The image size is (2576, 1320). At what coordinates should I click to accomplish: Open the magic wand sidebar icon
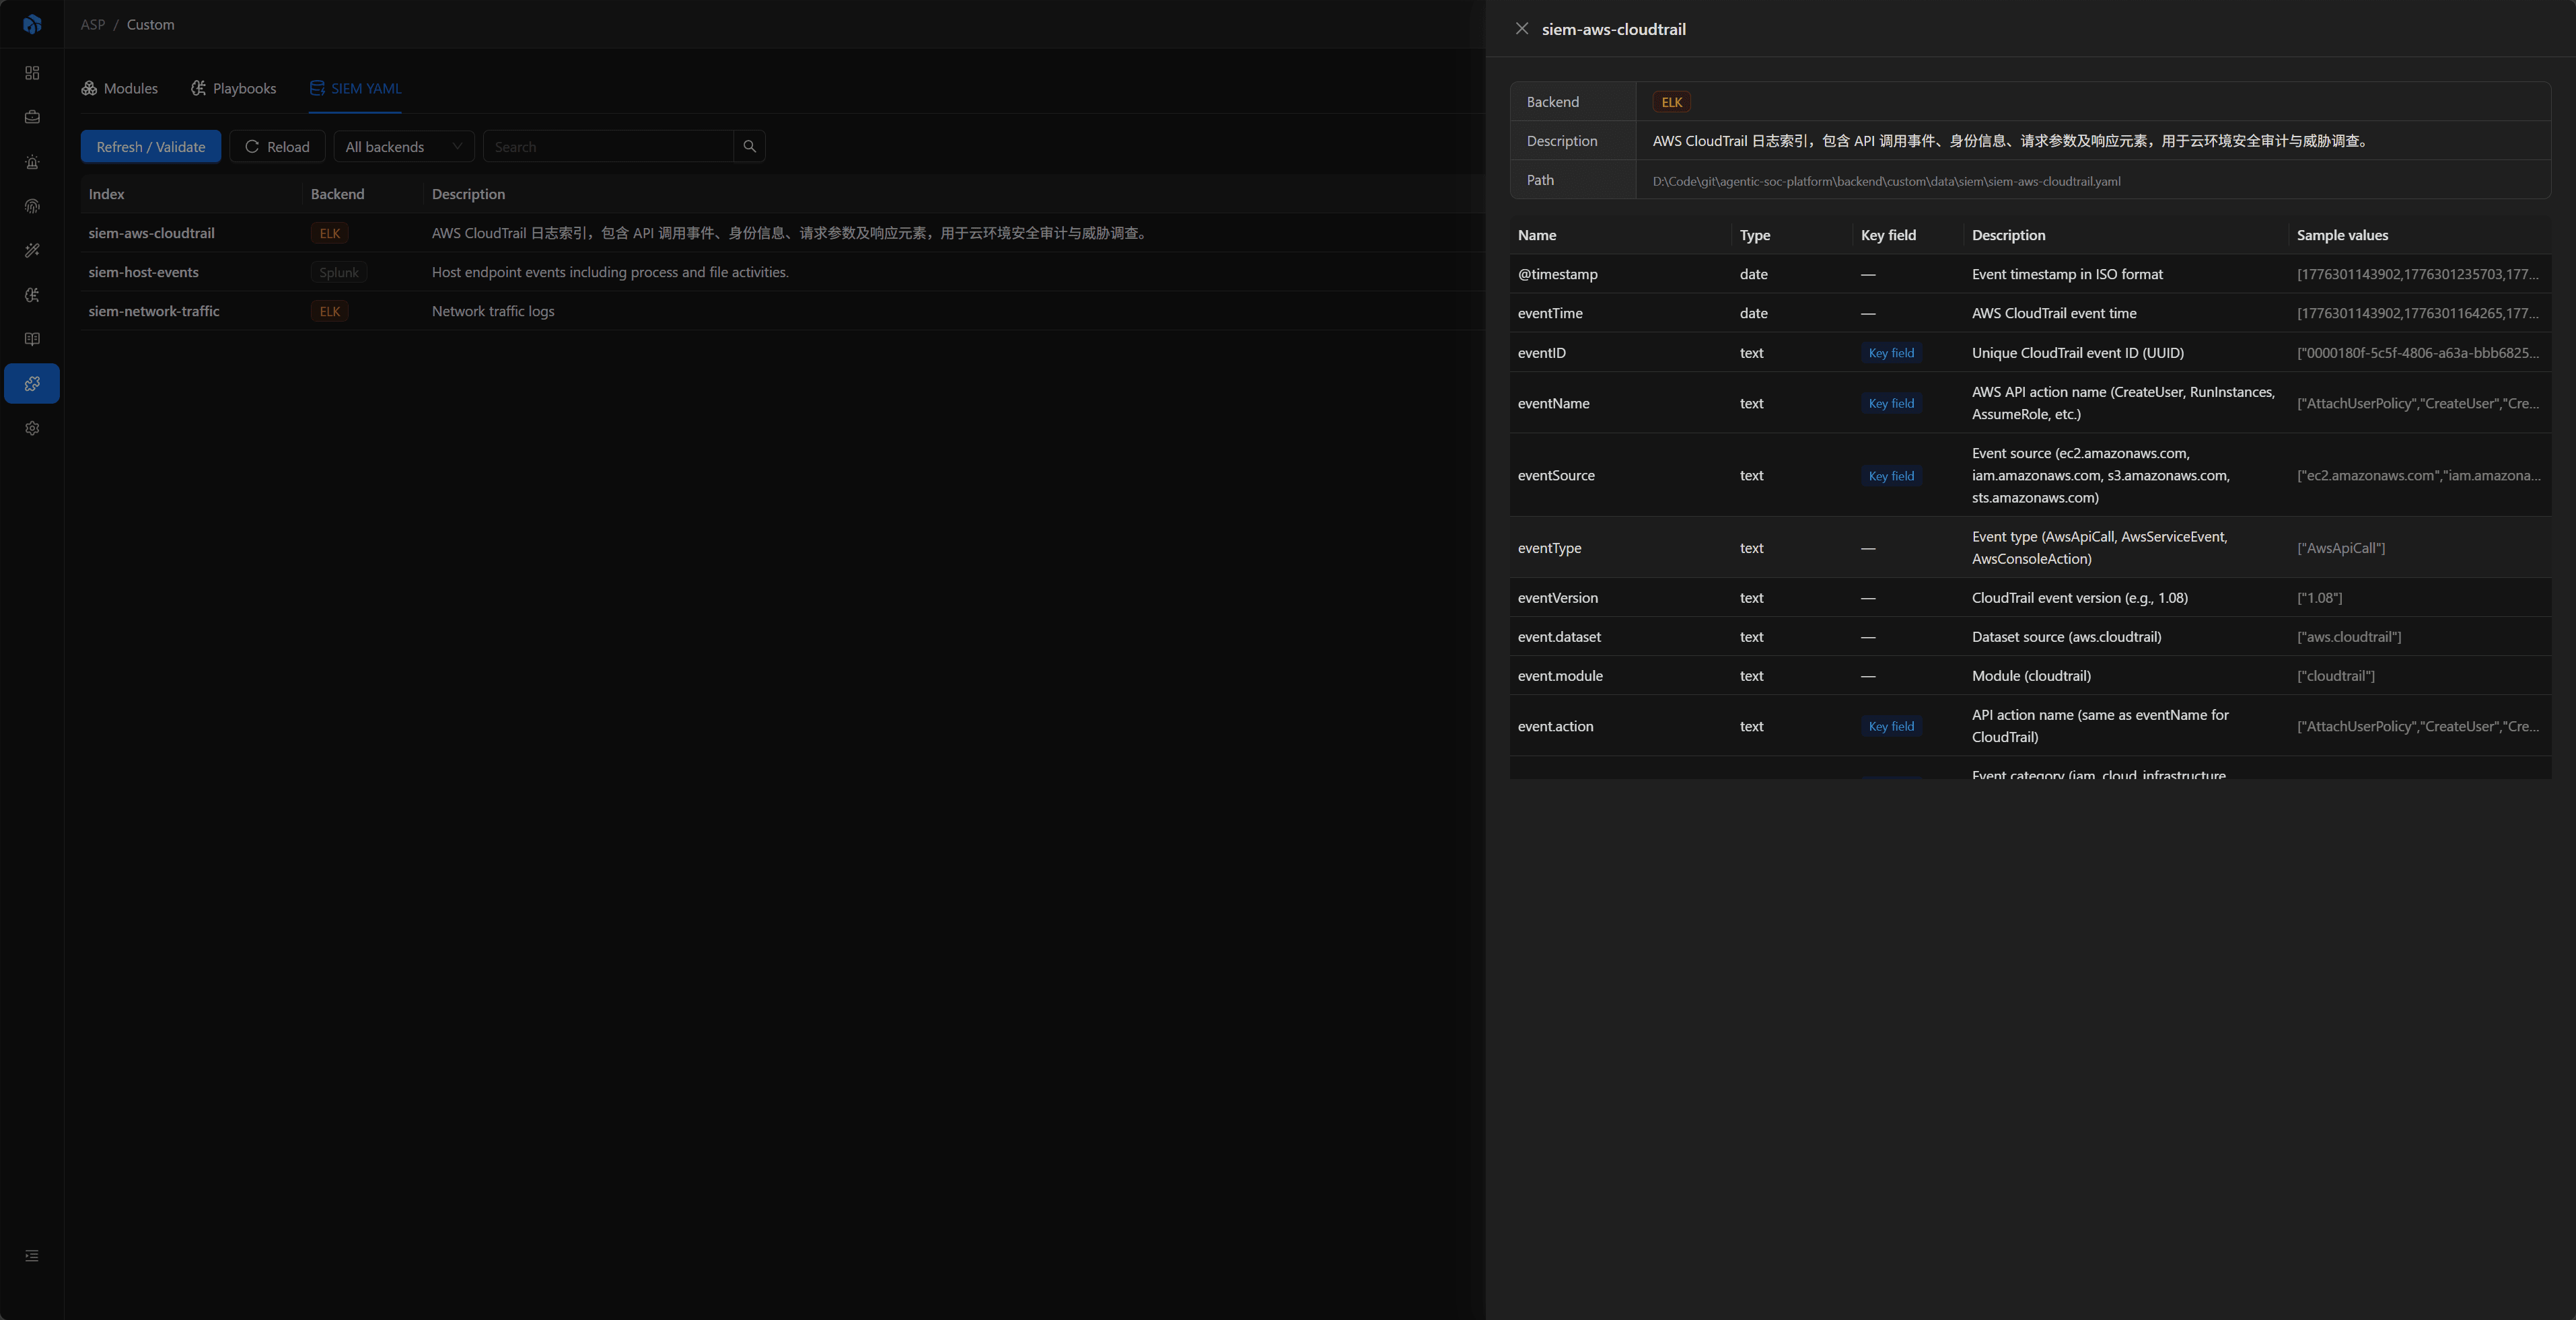[32, 250]
